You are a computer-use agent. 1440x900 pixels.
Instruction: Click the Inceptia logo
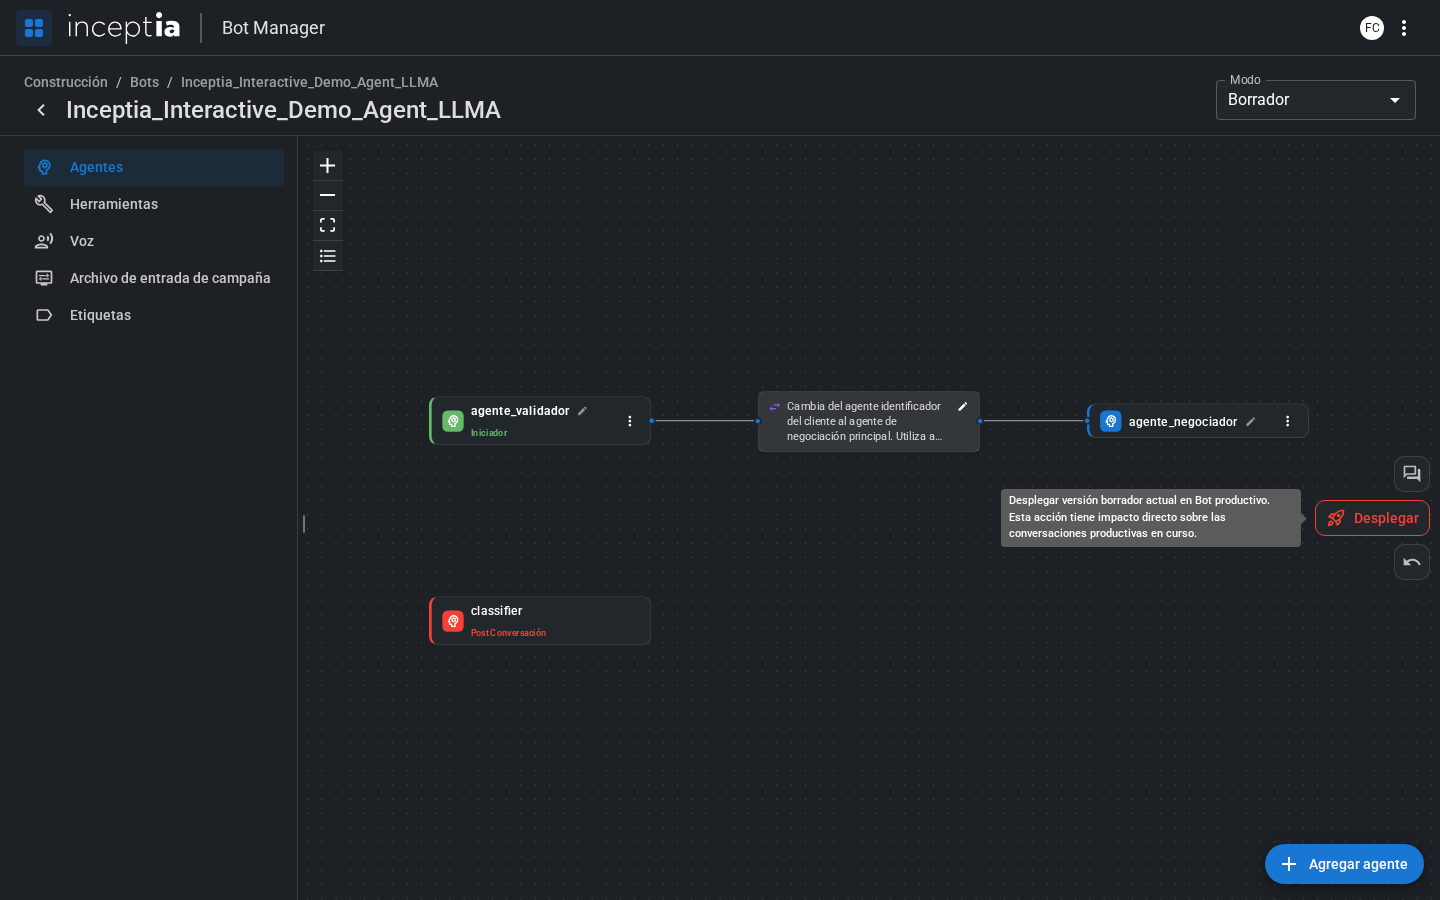tap(124, 27)
